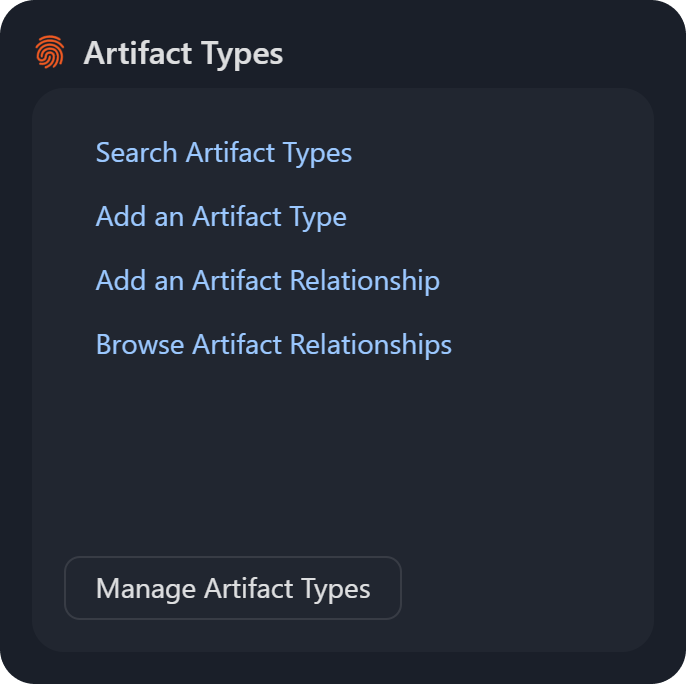686x684 pixels.
Task: Browse the list of artifact relationships
Action: 273,345
